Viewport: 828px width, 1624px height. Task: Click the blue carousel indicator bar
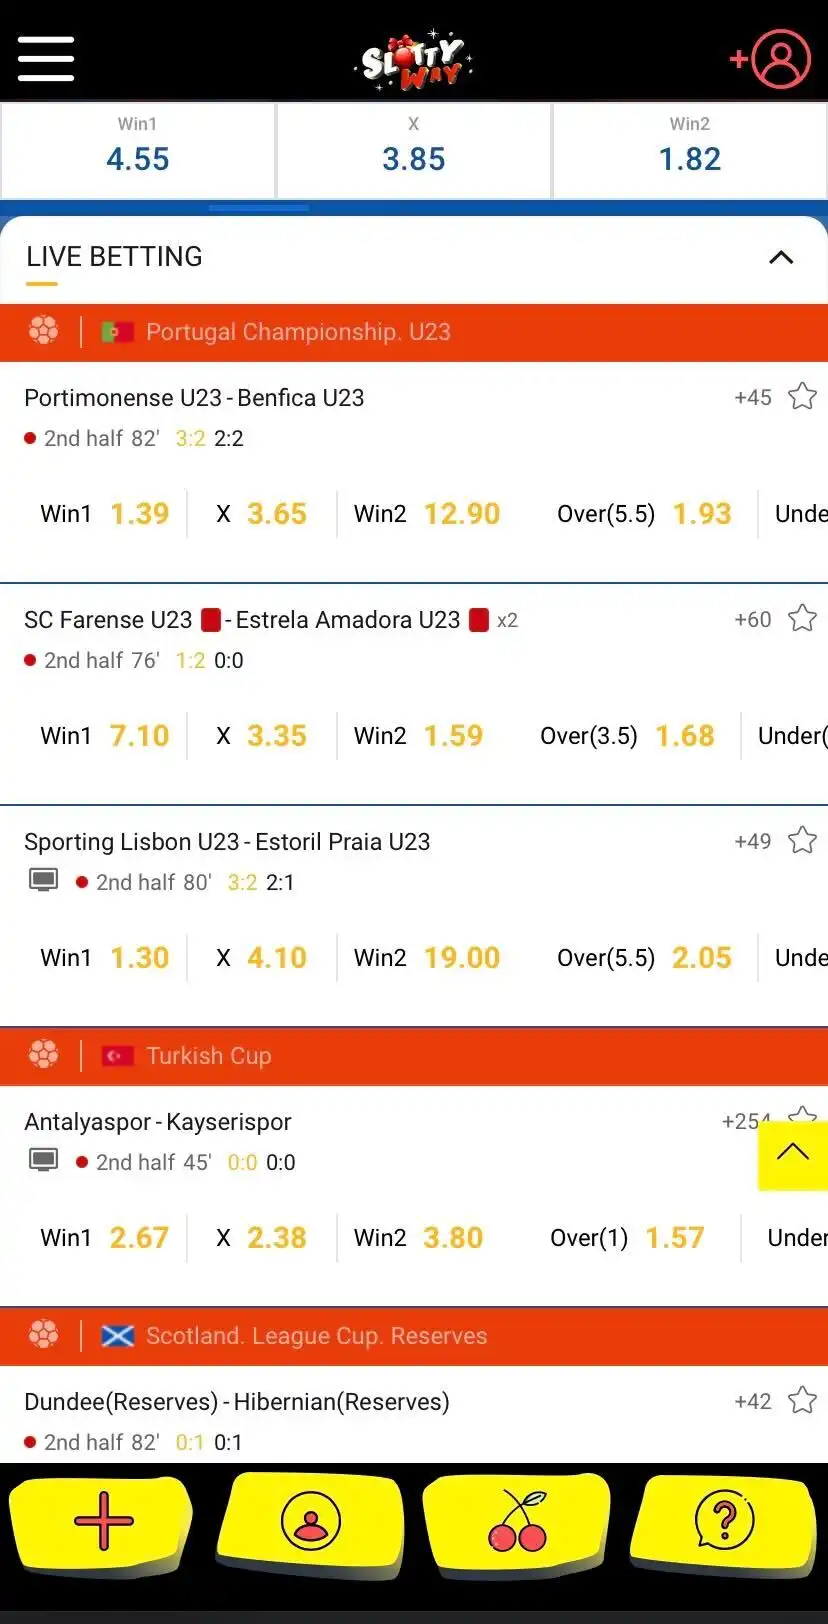259,208
